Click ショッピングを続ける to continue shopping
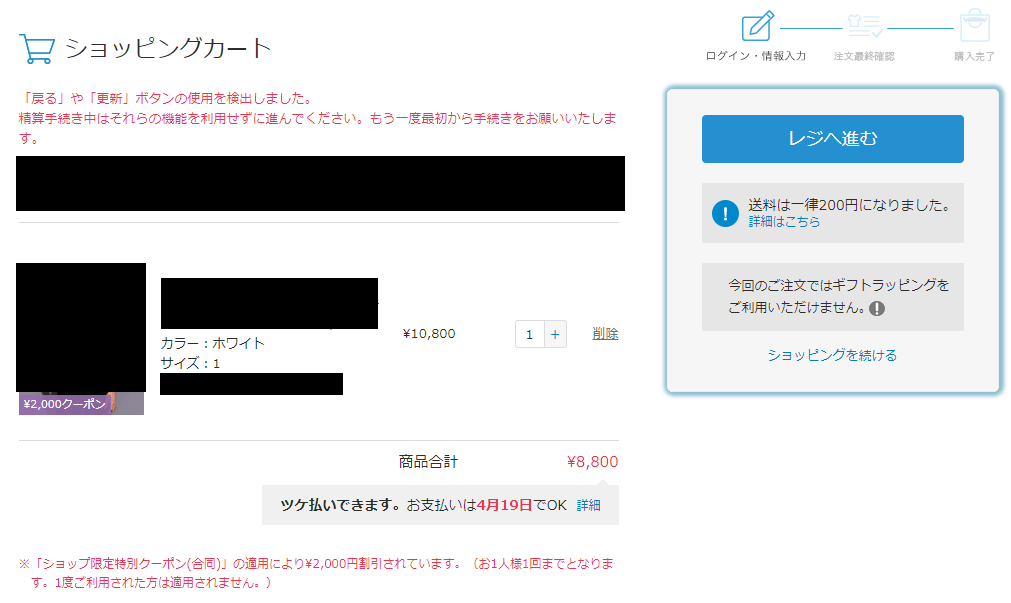The image size is (1011, 603). (832, 355)
